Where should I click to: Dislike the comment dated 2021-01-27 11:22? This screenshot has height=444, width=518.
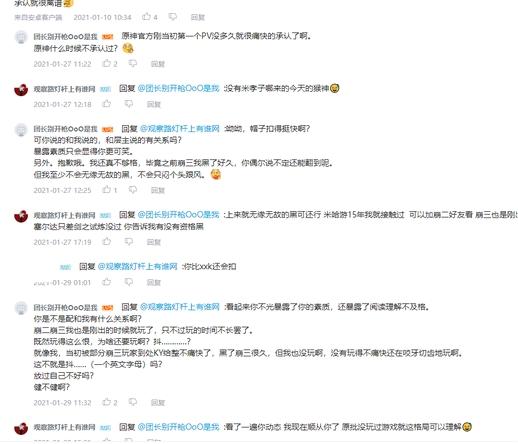(x=133, y=63)
